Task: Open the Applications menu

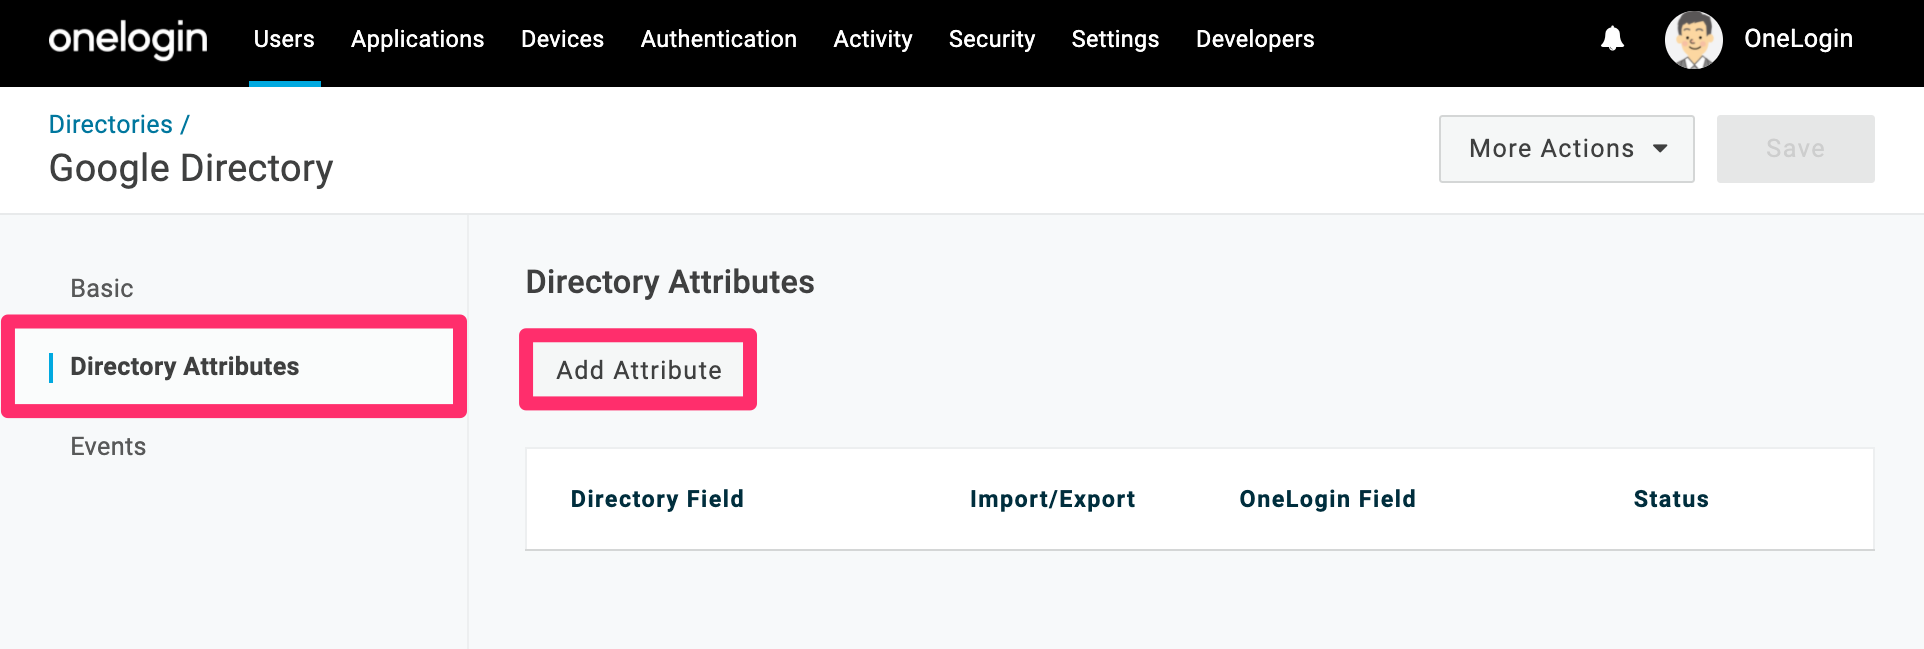Action: pos(417,39)
